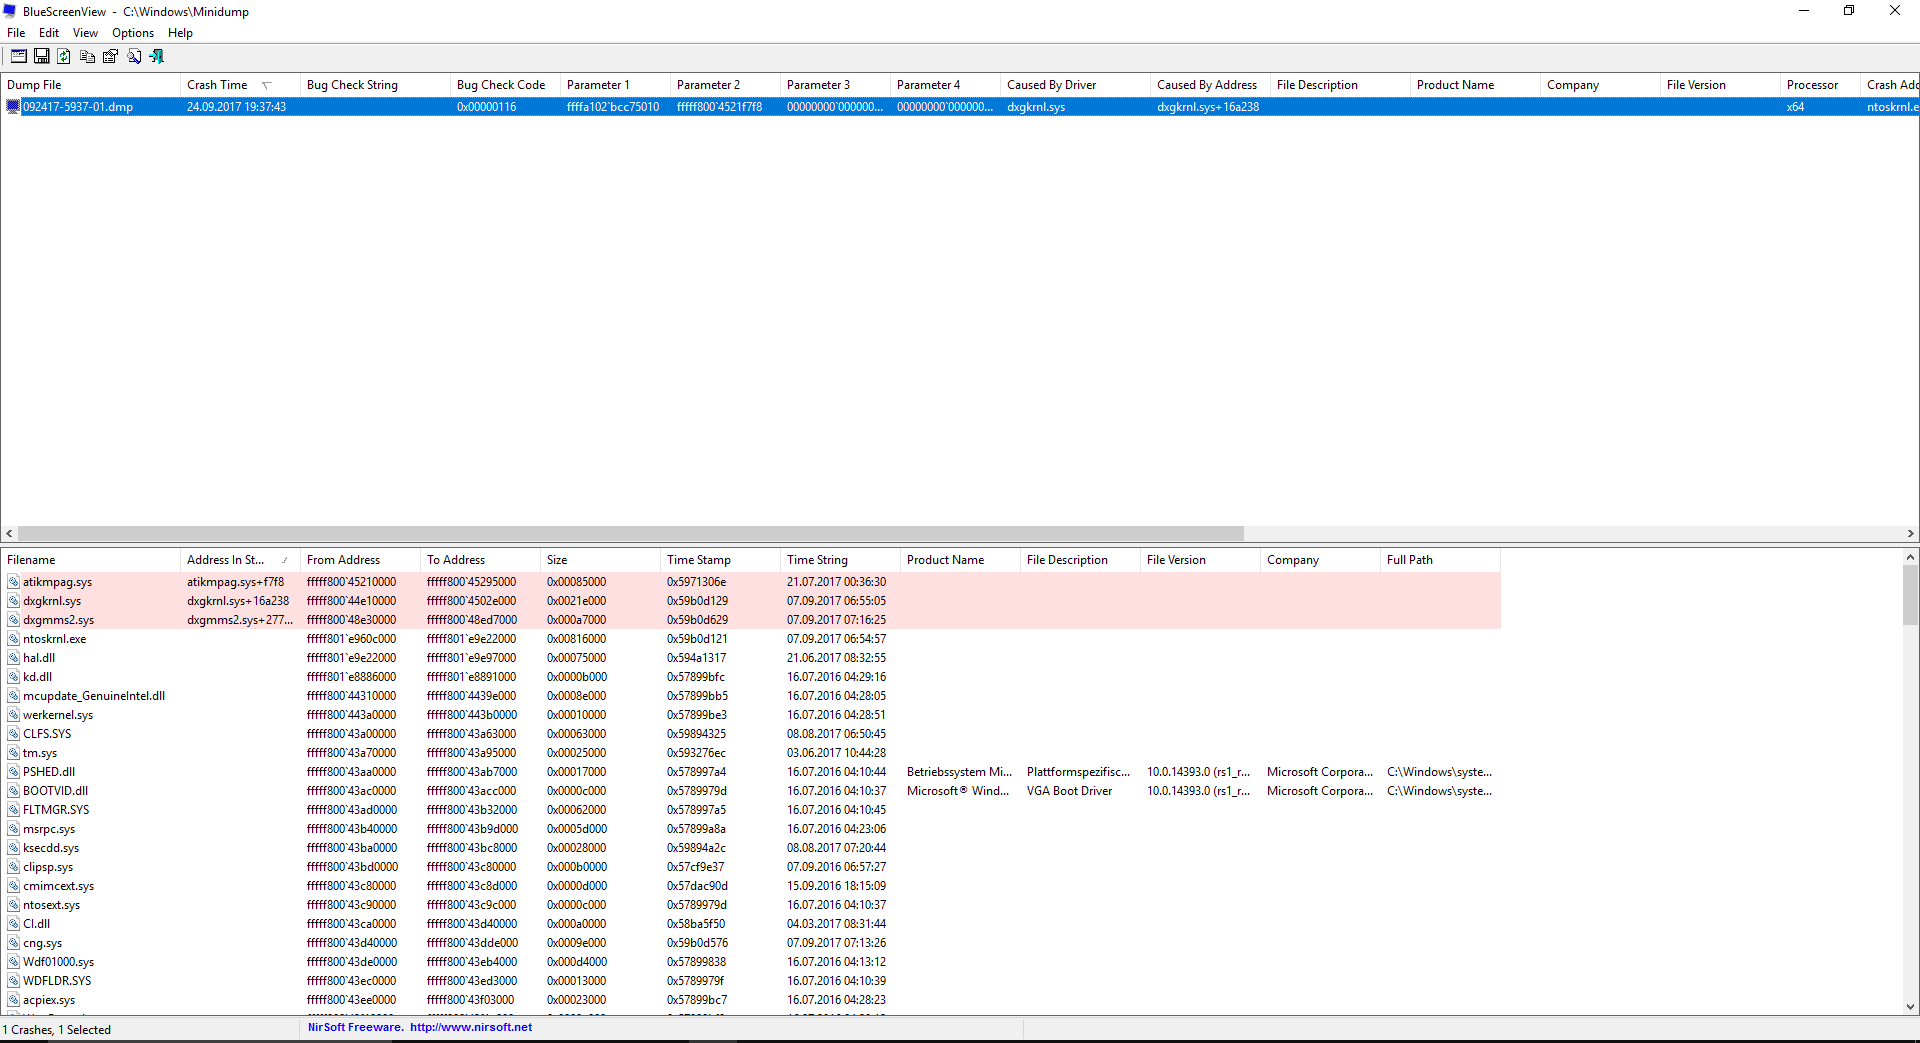The height and width of the screenshot is (1043, 1920).
Task: Click the file icon beside ntoskrnl.exe
Action: click(x=13, y=639)
